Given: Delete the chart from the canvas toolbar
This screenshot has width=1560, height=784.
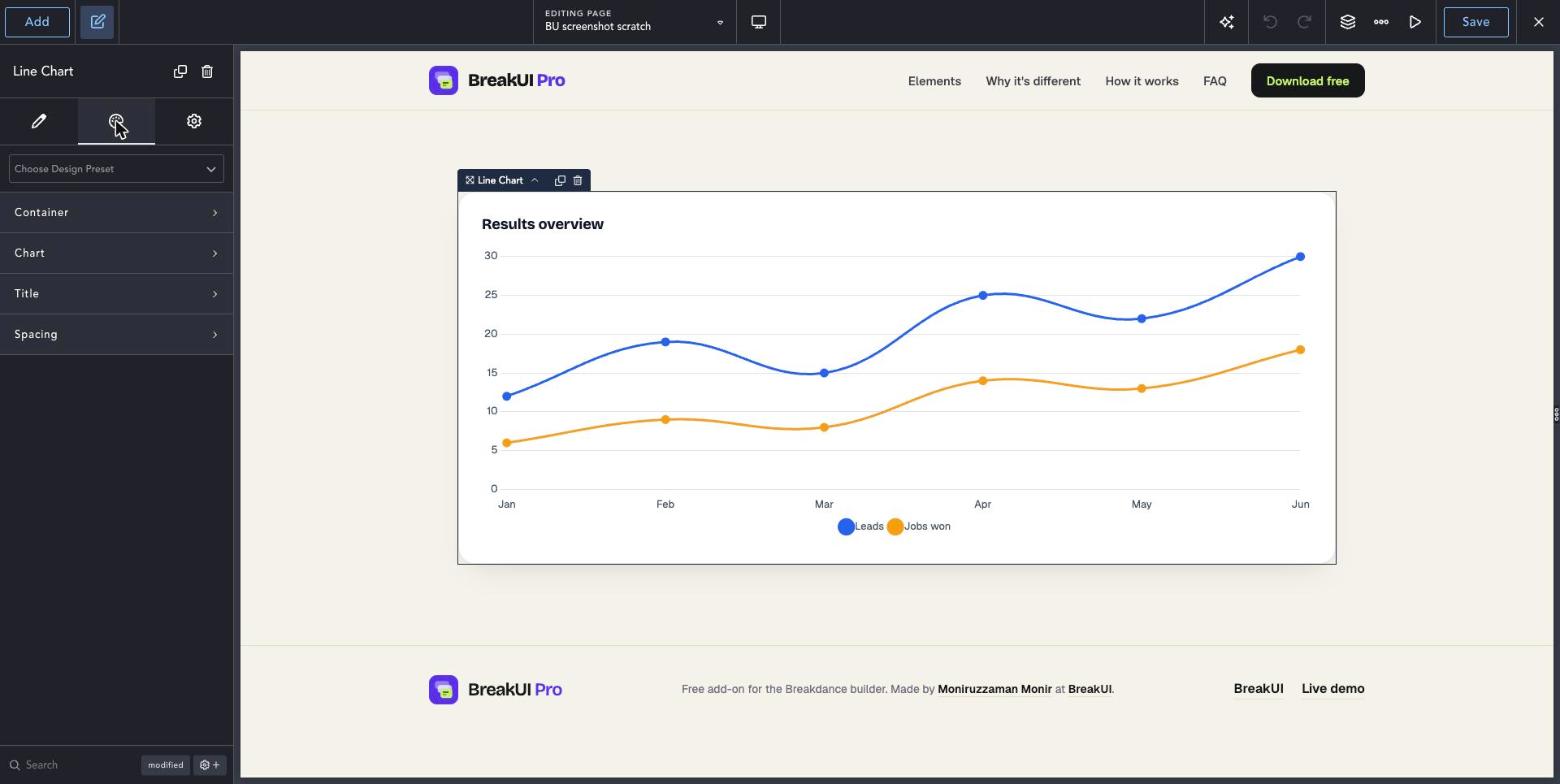Looking at the screenshot, I should 577,180.
